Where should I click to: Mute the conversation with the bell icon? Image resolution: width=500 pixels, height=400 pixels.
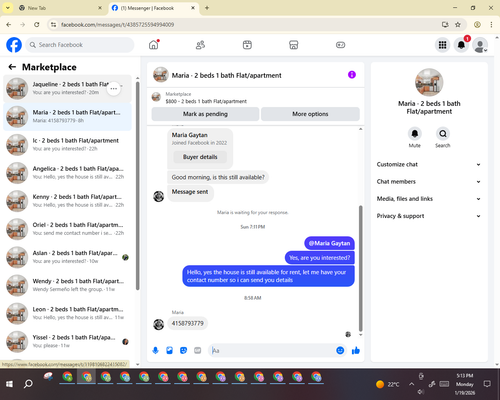(415, 134)
